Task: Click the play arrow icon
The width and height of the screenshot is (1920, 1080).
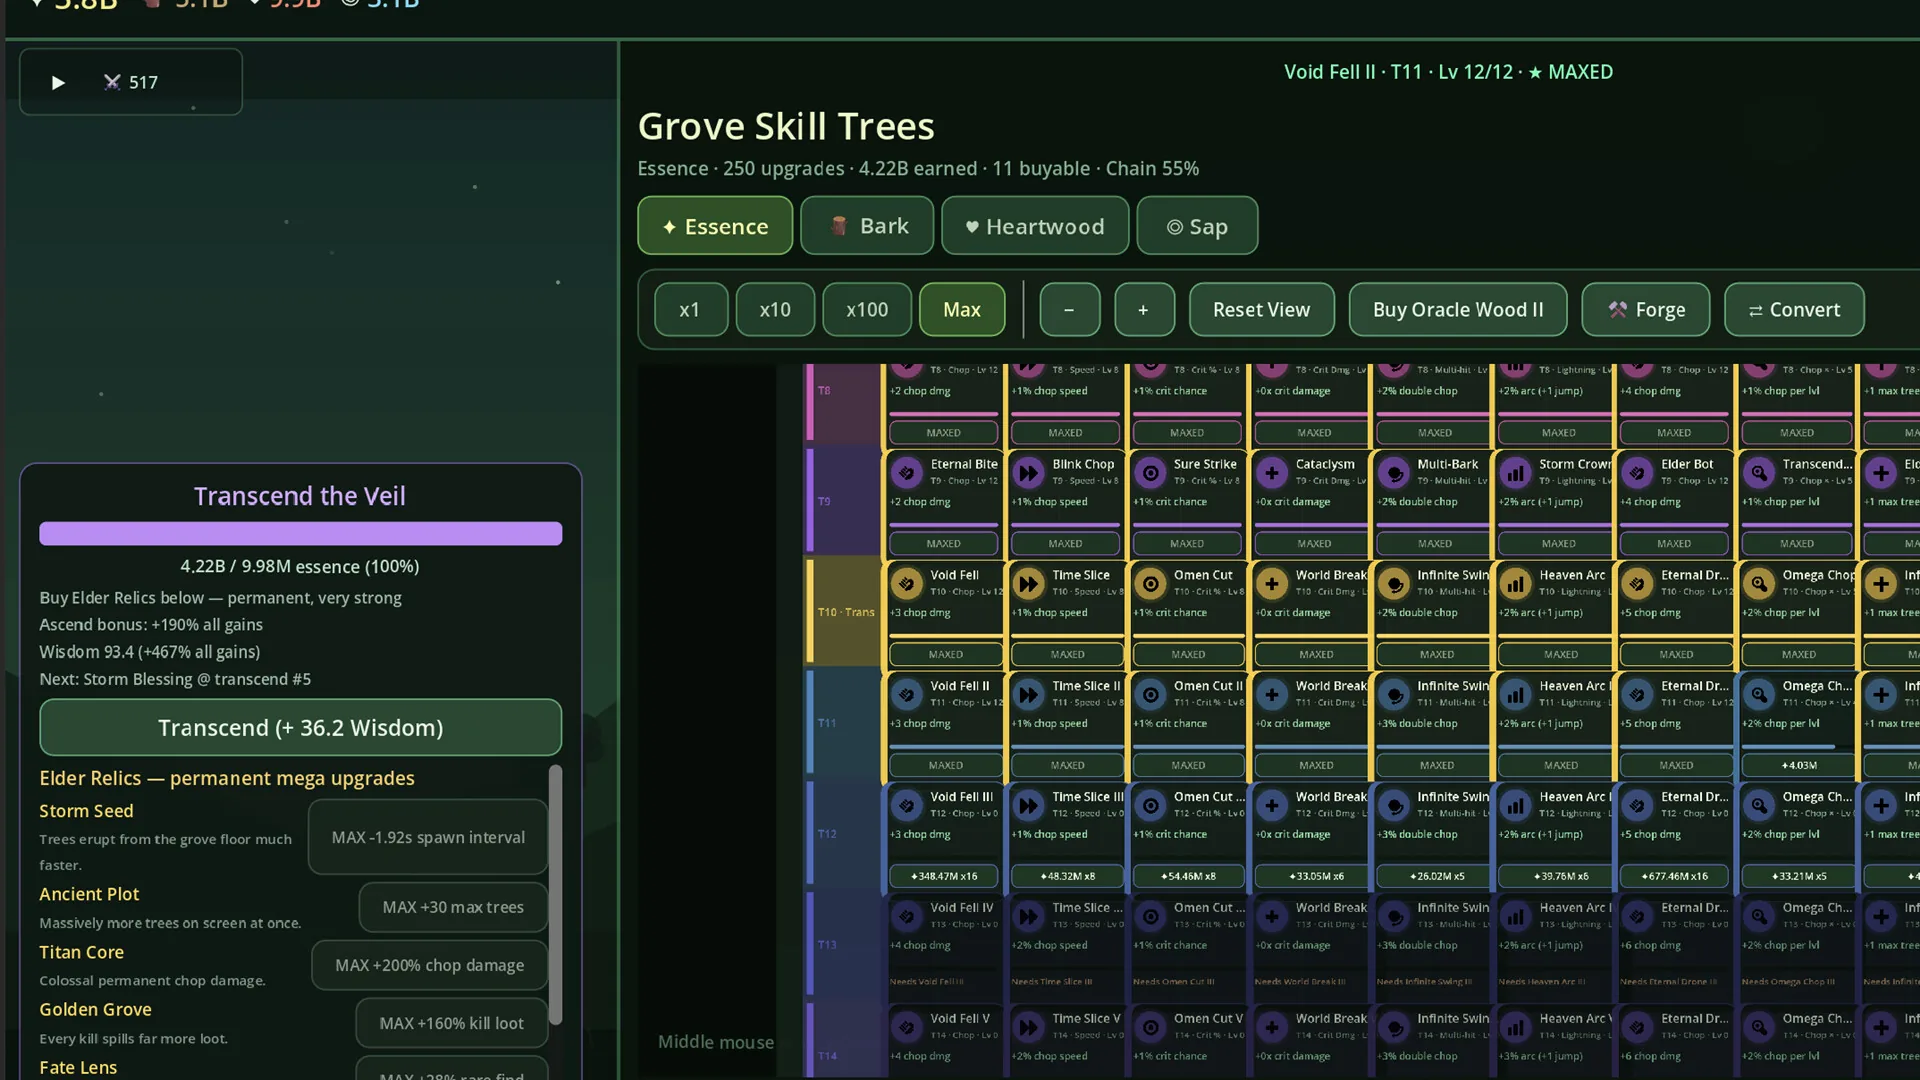Action: (x=58, y=83)
